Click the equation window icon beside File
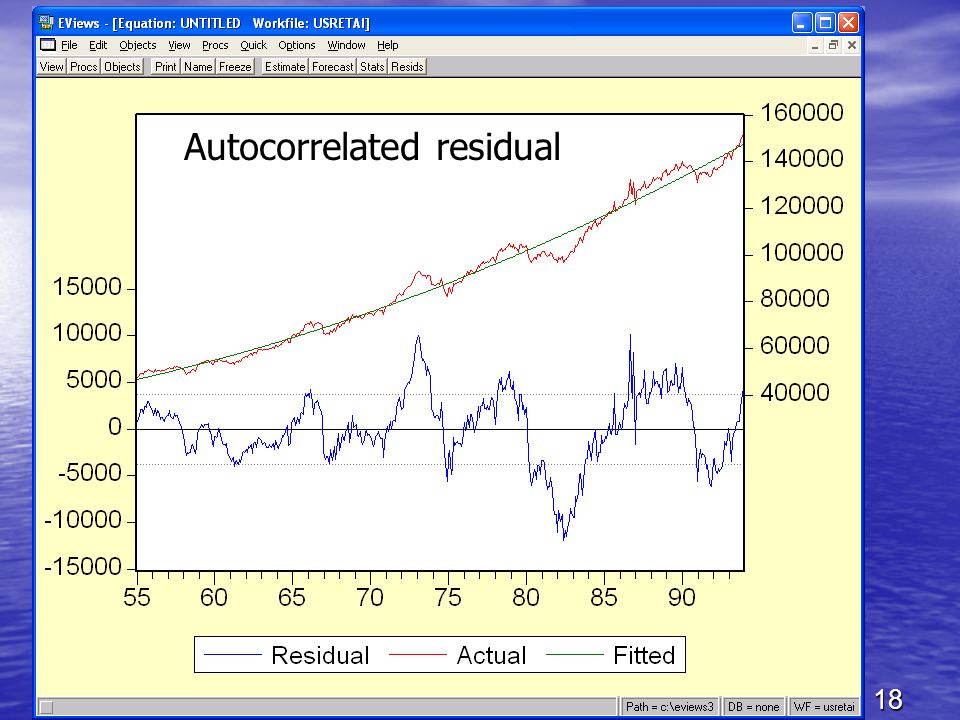 [x=48, y=45]
